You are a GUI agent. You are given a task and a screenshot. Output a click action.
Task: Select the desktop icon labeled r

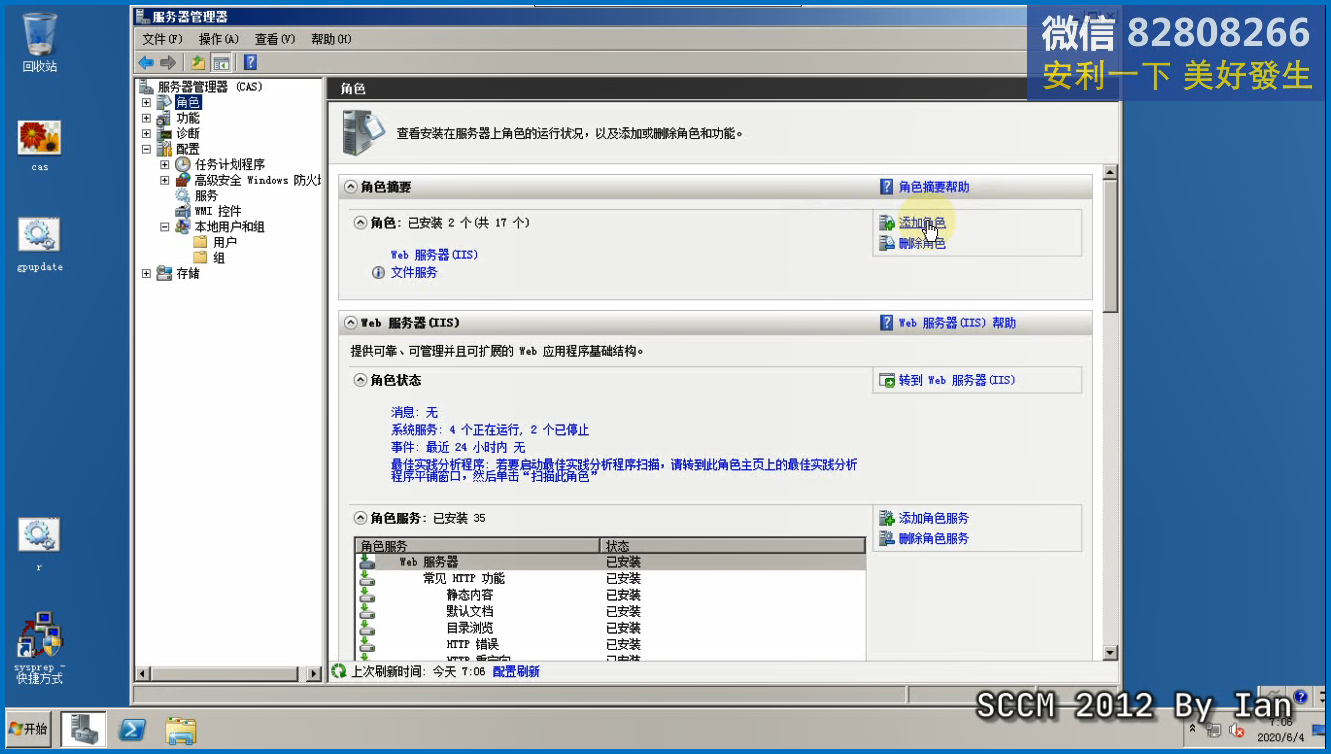point(39,544)
